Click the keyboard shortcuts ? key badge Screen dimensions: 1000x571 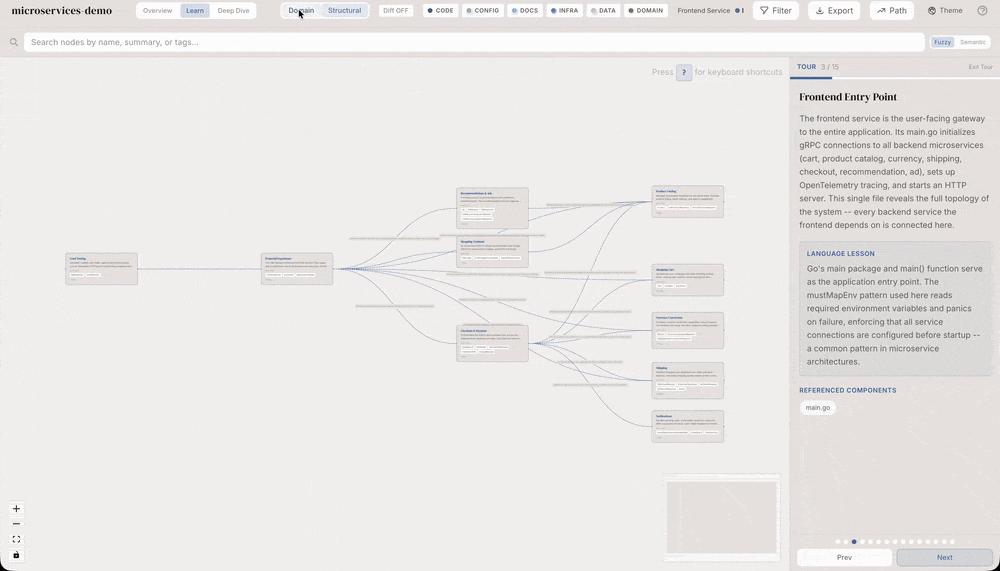tap(684, 72)
